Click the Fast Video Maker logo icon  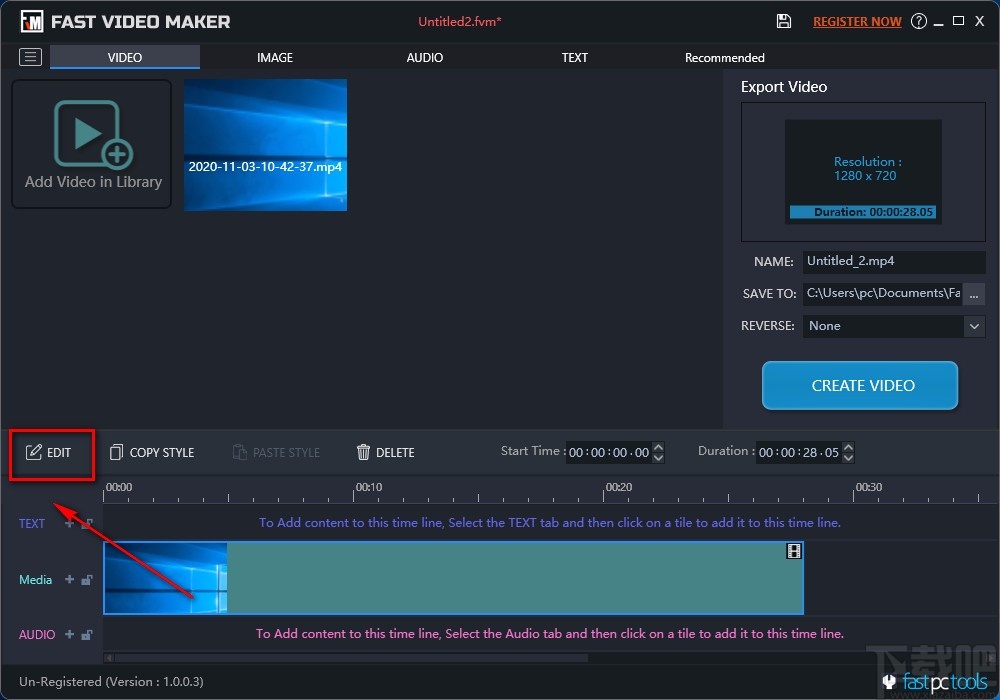(x=31, y=22)
